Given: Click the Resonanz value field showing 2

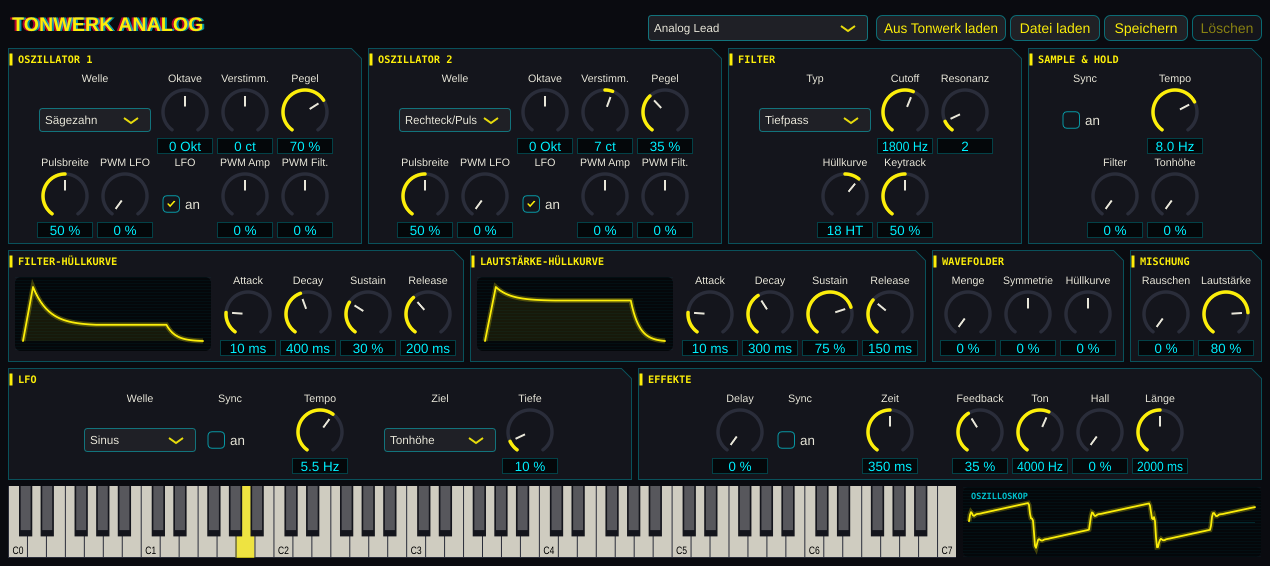Looking at the screenshot, I should (x=965, y=146).
